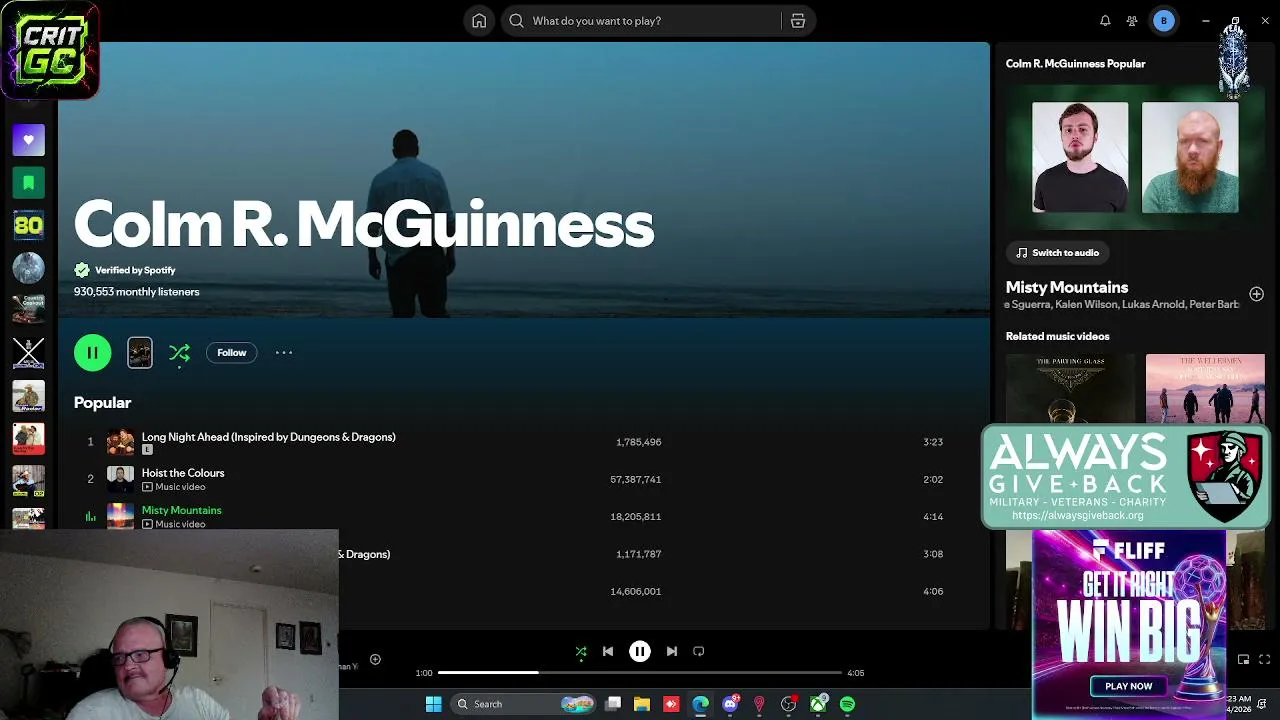
Task: Open the crossed-swords playlist in sidebar
Action: pos(28,352)
